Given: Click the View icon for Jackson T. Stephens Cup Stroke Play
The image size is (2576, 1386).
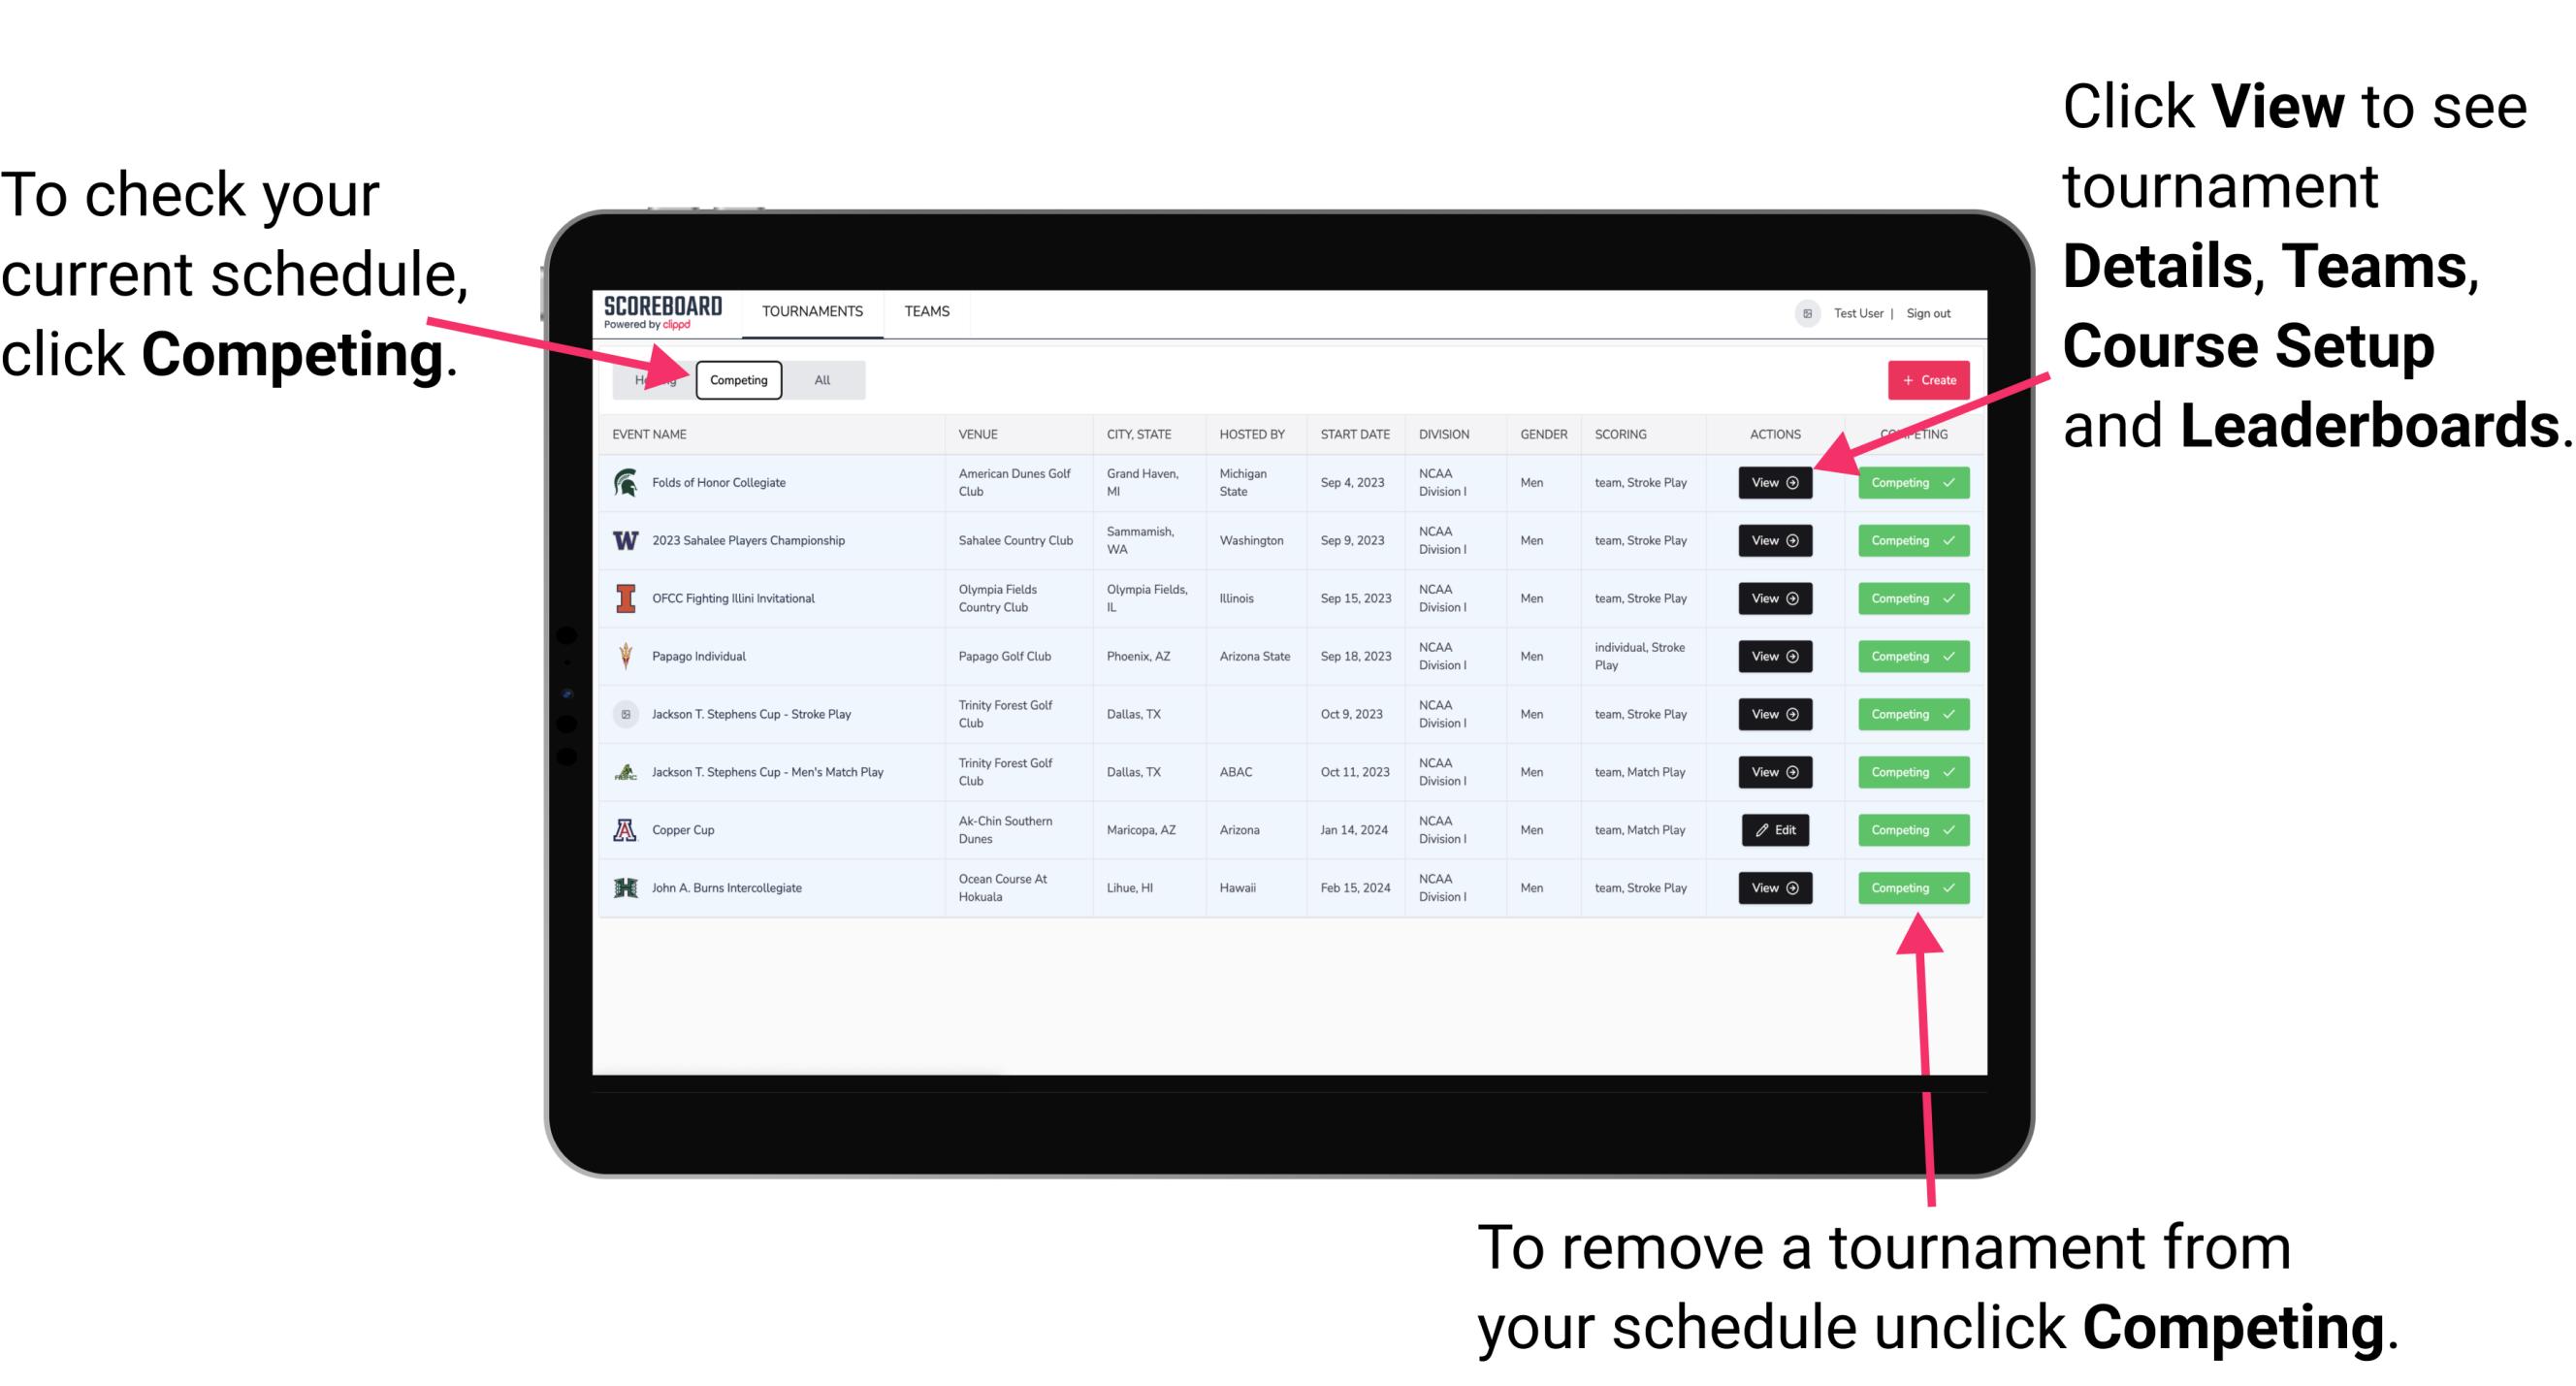Looking at the screenshot, I should coord(1771,715).
